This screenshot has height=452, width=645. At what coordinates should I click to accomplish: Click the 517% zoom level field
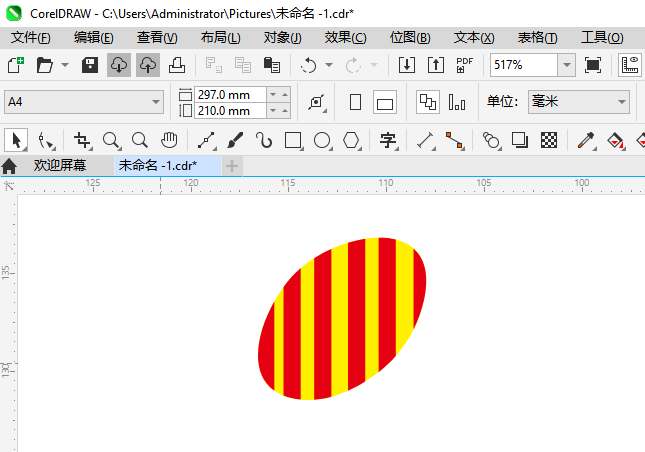[524, 65]
